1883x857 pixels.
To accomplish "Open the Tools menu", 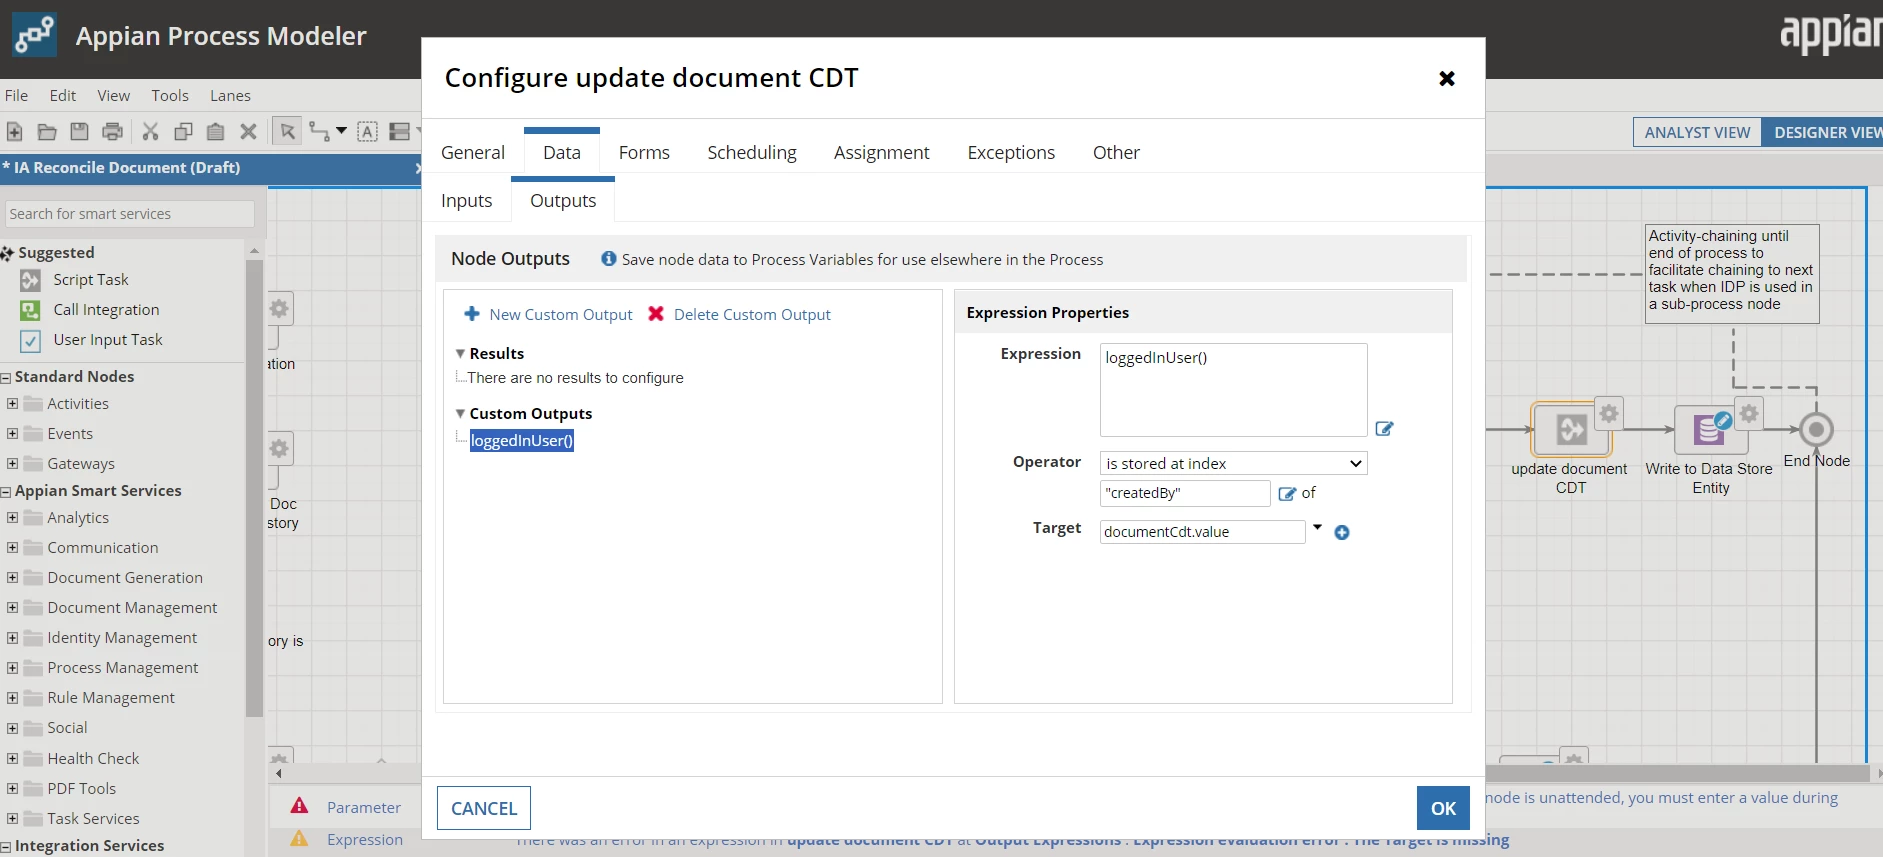I will [x=170, y=96].
